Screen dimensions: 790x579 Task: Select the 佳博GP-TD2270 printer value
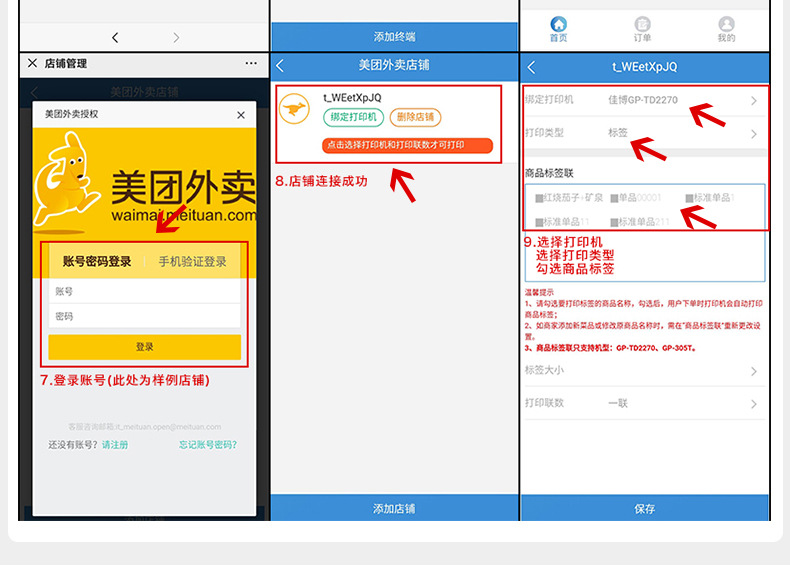click(643, 100)
